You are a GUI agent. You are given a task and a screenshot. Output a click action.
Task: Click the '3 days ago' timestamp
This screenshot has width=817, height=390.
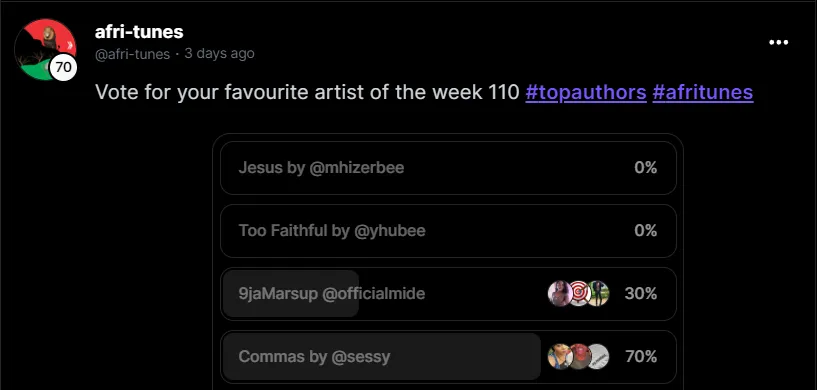click(x=219, y=53)
